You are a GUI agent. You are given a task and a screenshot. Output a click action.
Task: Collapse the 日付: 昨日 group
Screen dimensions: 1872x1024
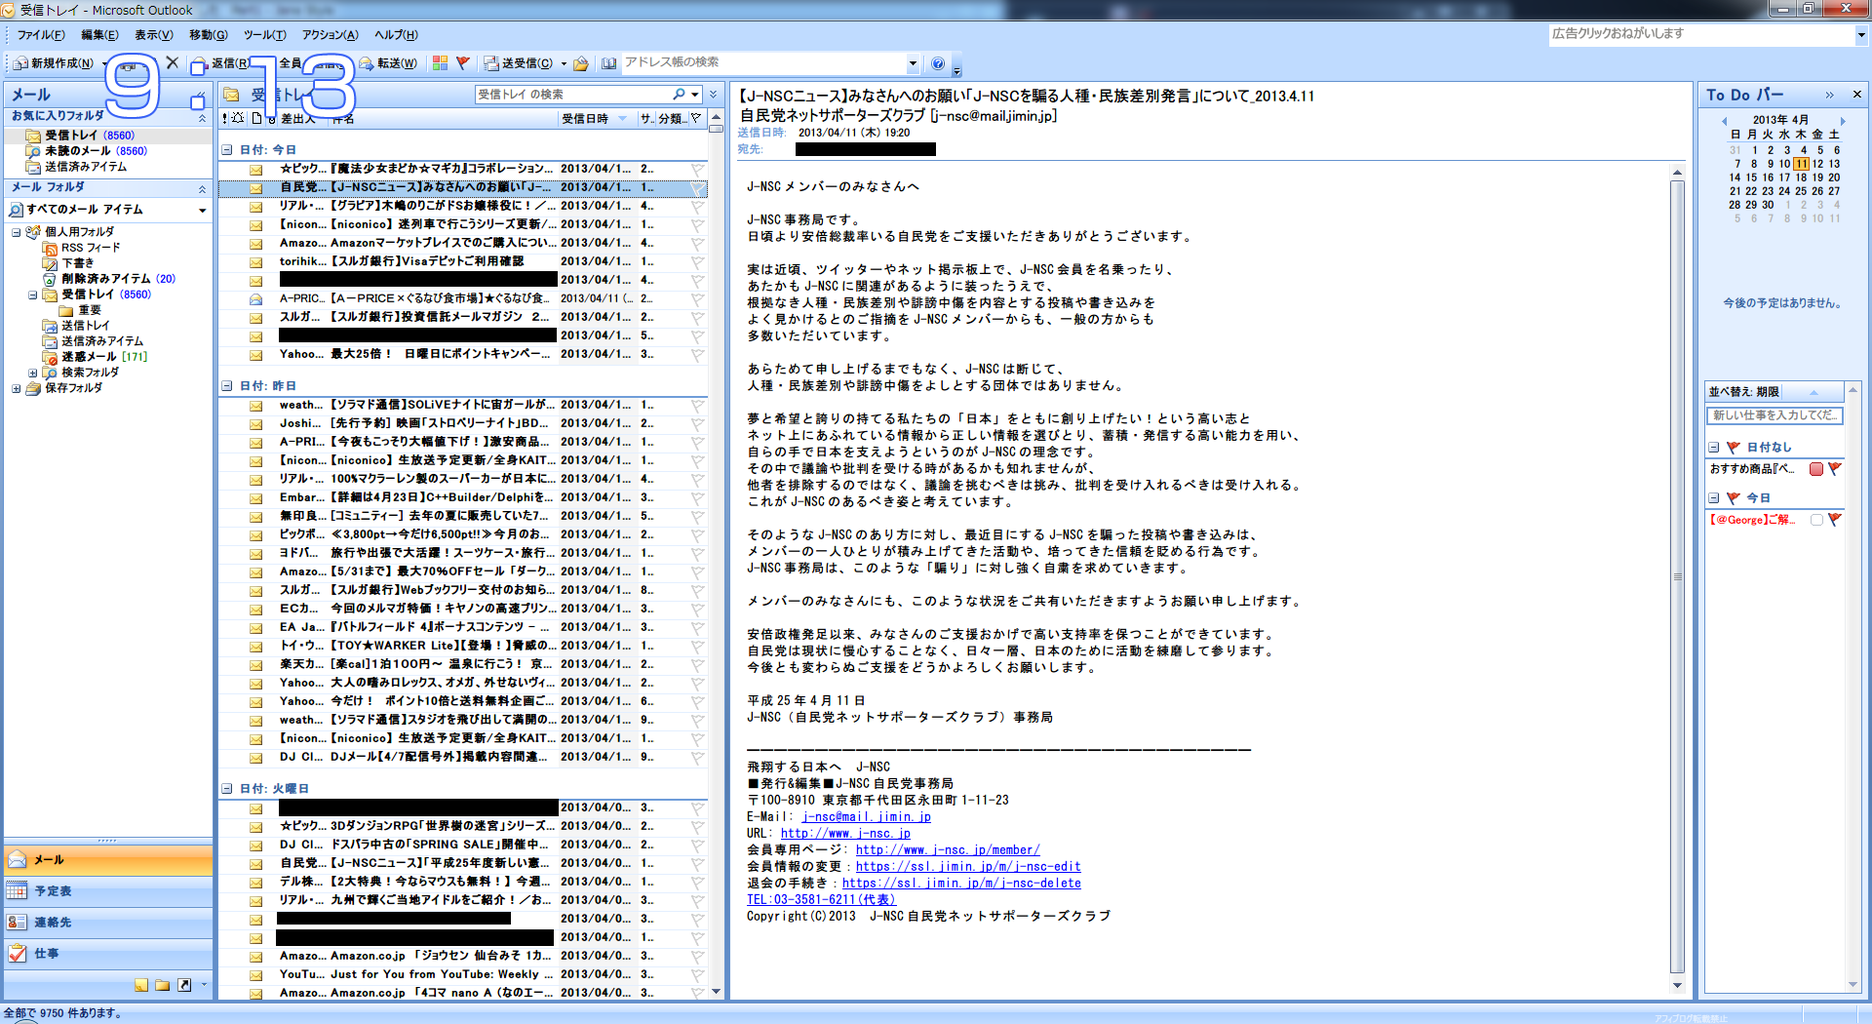click(x=227, y=386)
